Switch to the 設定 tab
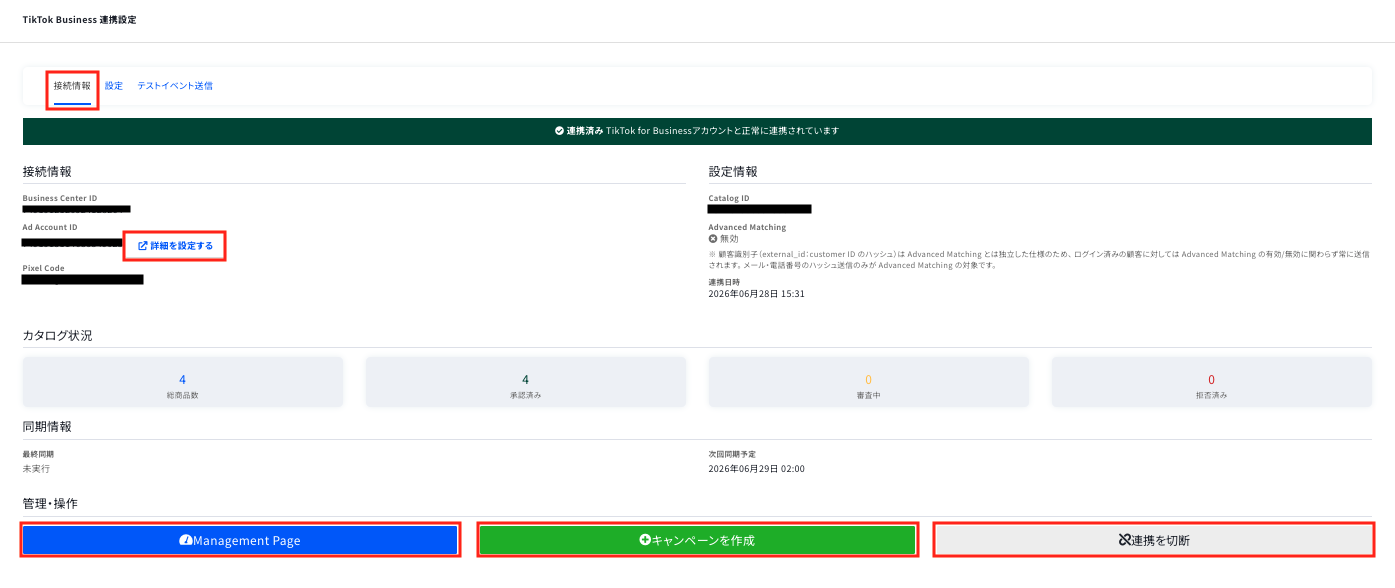The height and width of the screenshot is (588, 1395). 114,86
